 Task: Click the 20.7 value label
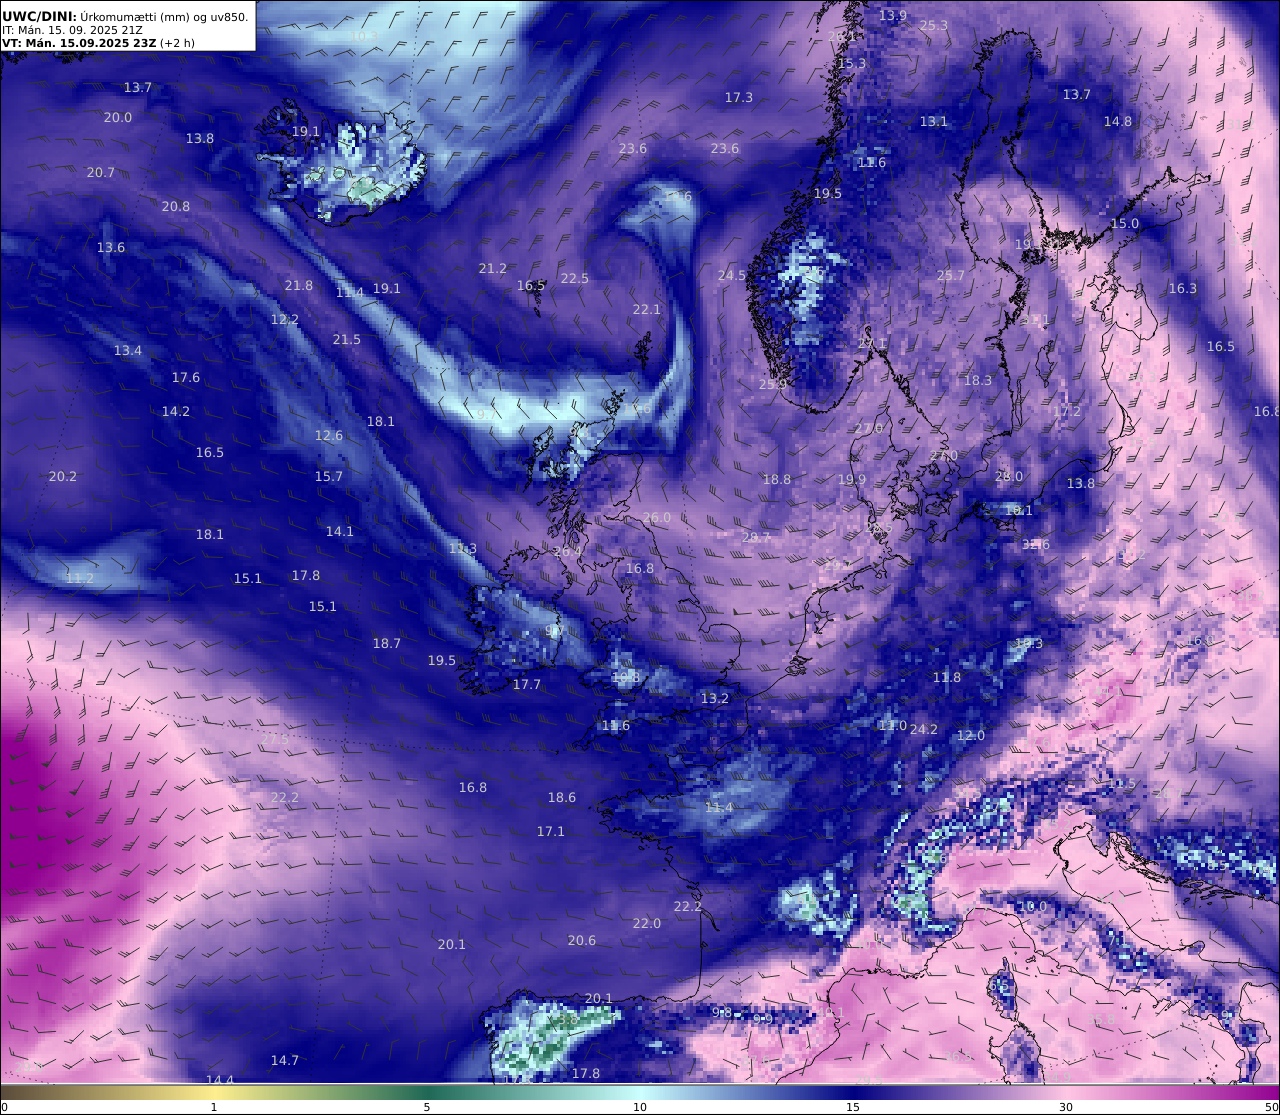pos(101,173)
